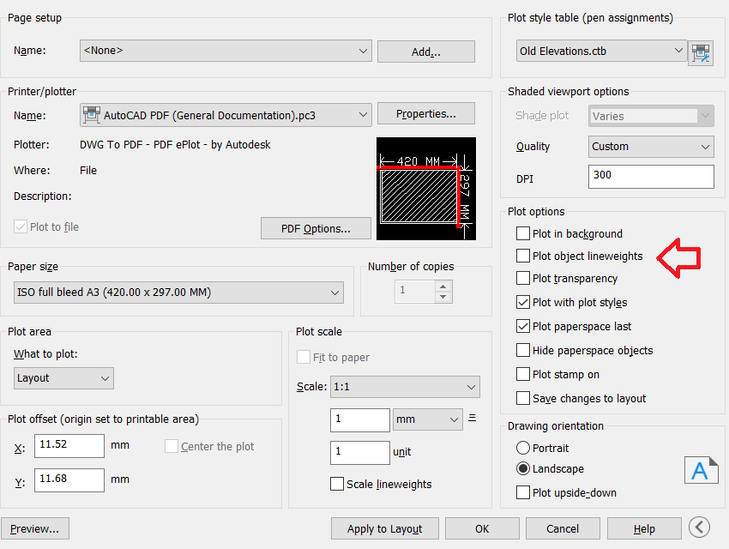Viewport: 729px width, 549px height.
Task: Open the plot style table editor icon
Action: click(x=701, y=53)
